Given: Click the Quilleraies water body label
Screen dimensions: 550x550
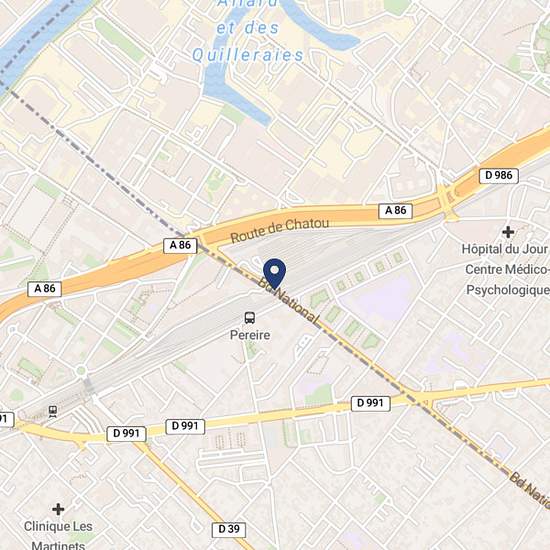Looking at the screenshot, I should 248,55.
